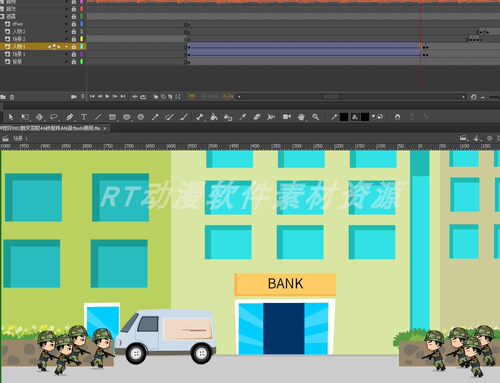Select the Pencil tool

(155, 117)
